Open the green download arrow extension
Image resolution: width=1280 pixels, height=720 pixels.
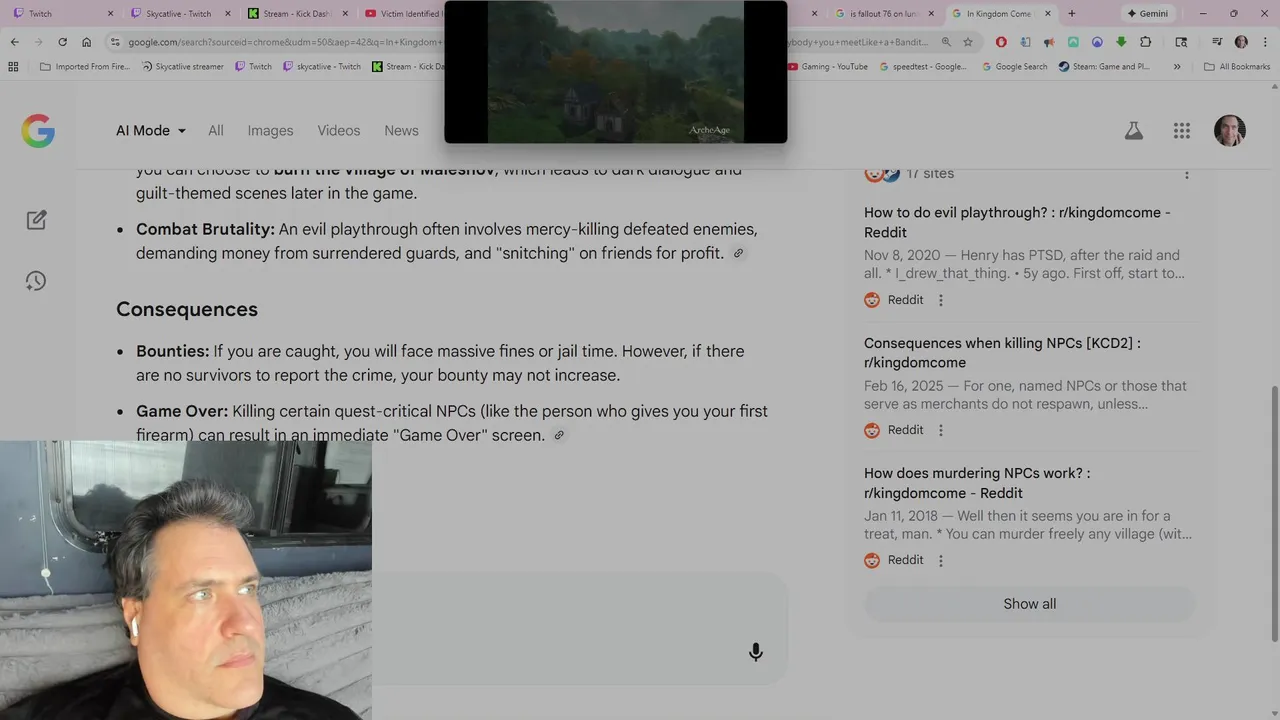coord(1121,42)
